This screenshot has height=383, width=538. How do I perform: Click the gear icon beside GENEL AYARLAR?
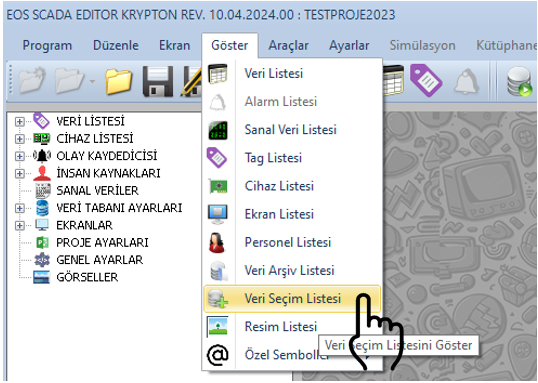click(x=42, y=260)
